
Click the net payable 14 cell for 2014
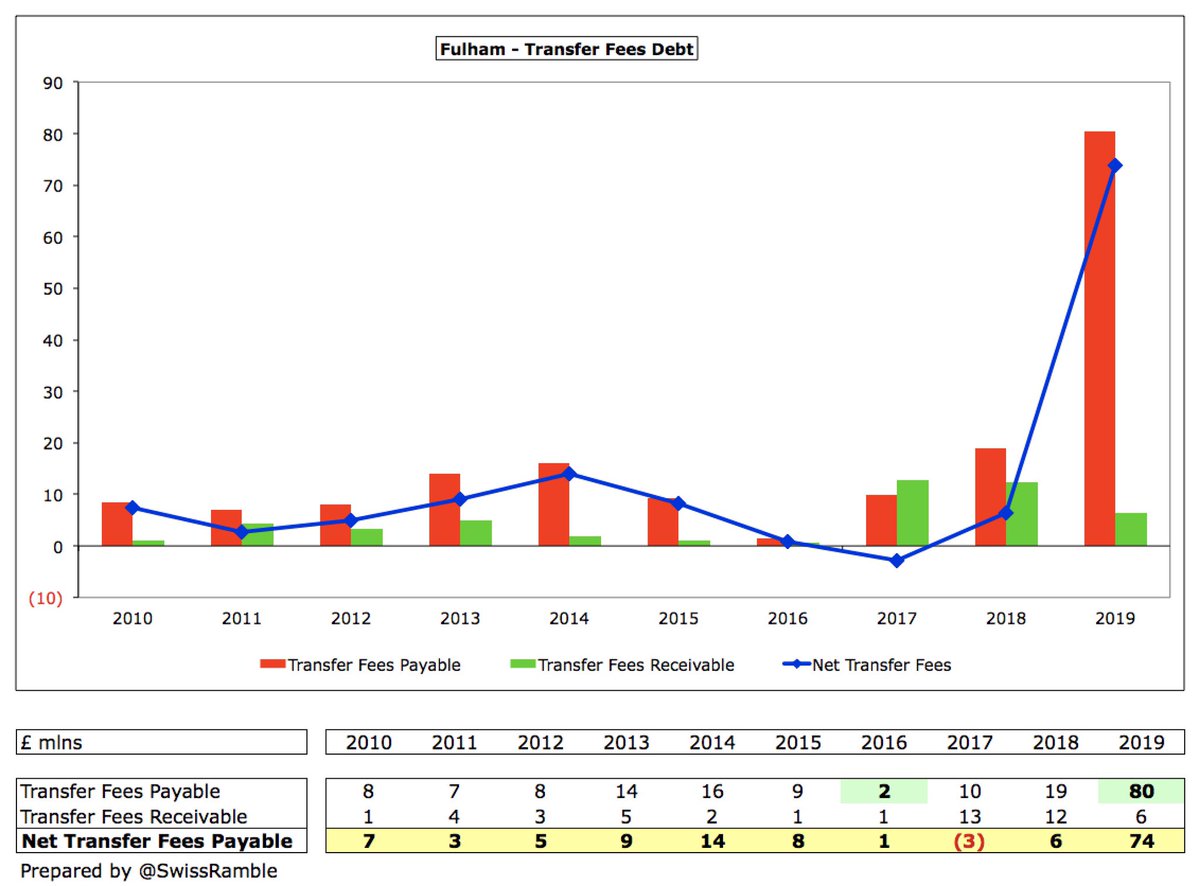(713, 841)
